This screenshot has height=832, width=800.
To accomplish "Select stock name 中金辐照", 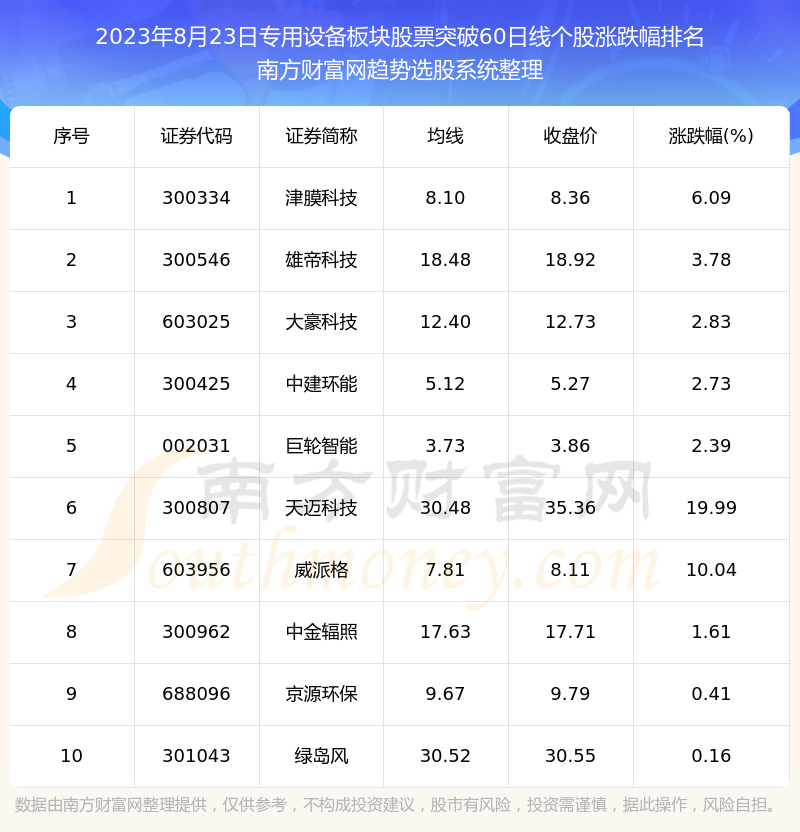I will pyautogui.click(x=321, y=632).
